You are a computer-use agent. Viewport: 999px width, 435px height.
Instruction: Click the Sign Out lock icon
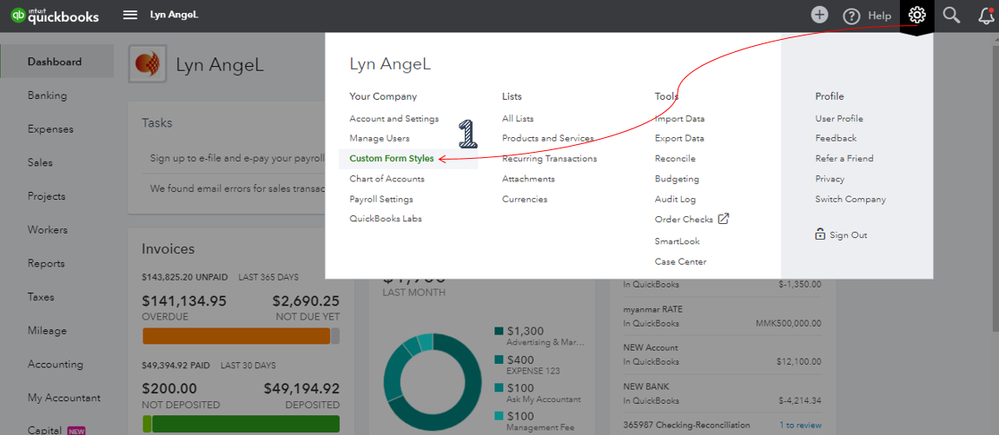click(820, 234)
